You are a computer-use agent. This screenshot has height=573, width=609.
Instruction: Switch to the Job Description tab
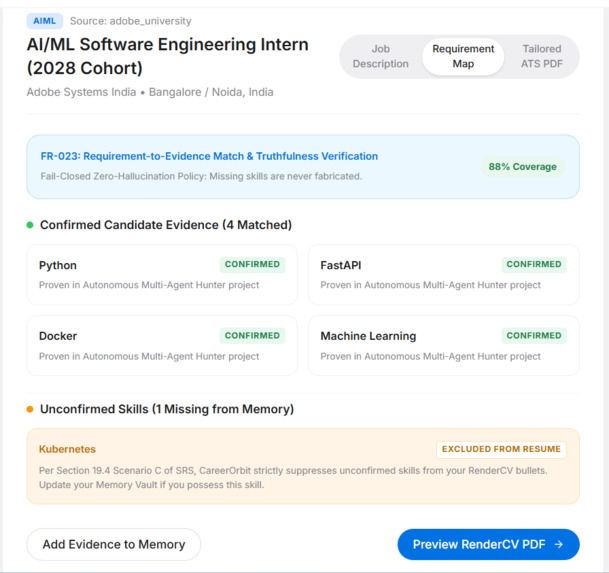coord(380,56)
